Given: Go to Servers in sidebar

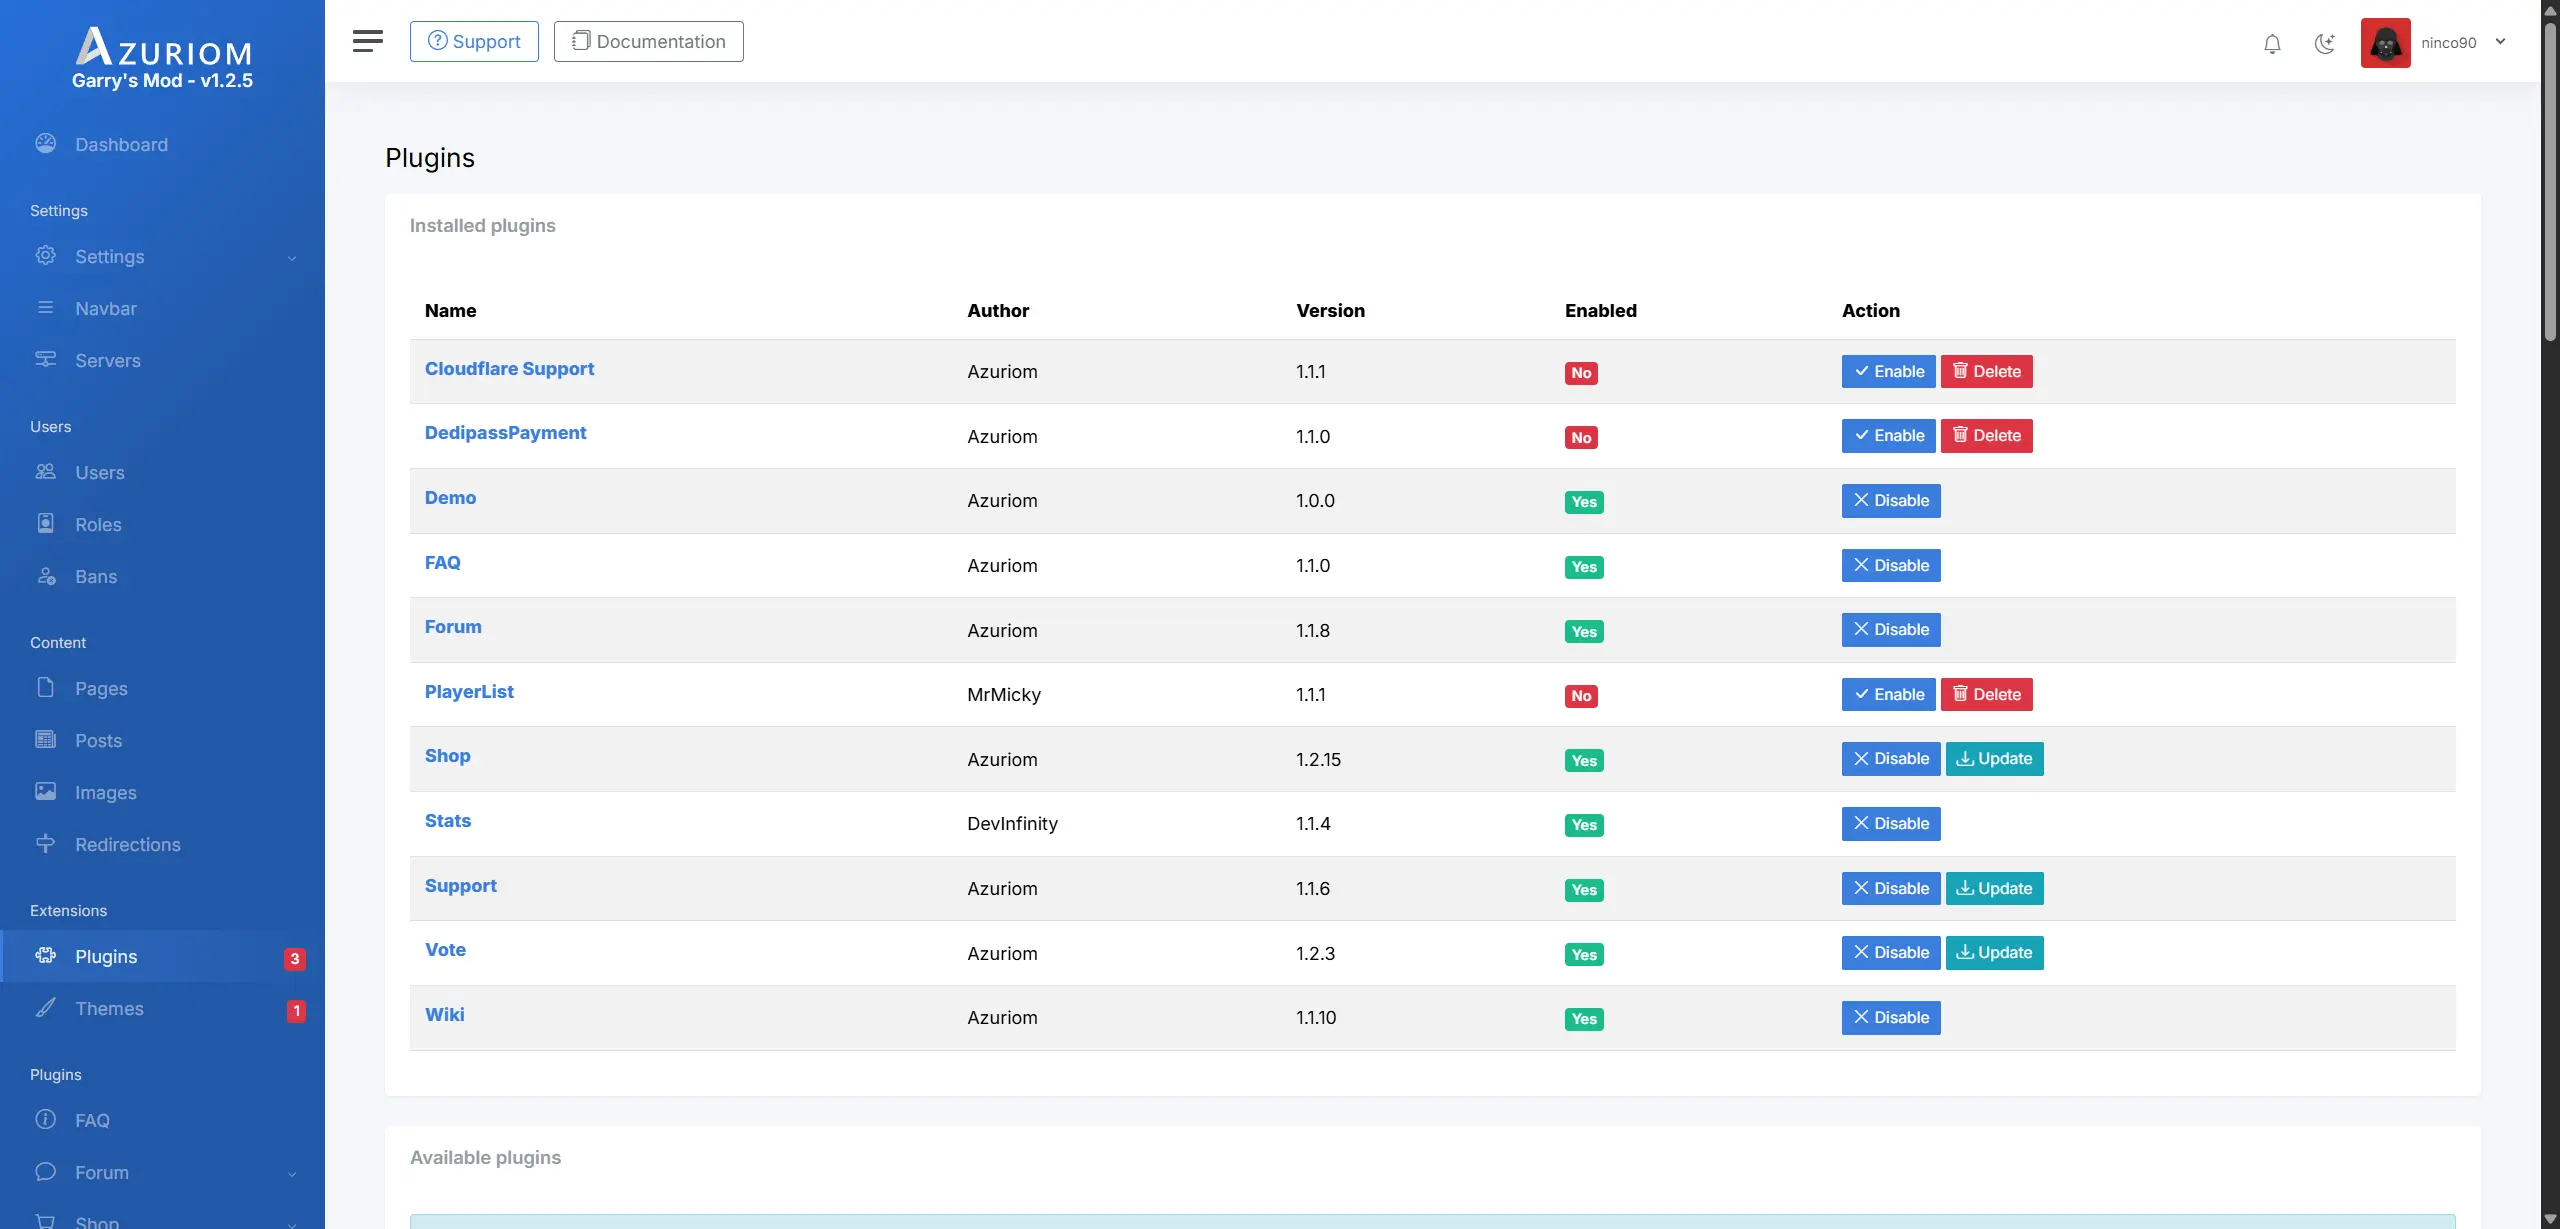Looking at the screenshot, I should click(162, 360).
